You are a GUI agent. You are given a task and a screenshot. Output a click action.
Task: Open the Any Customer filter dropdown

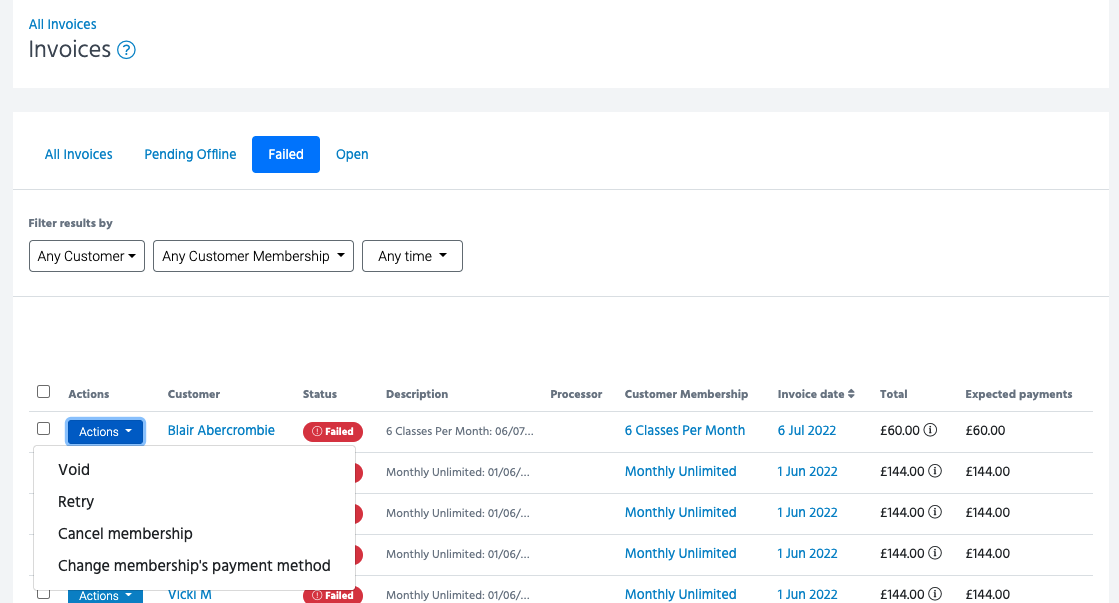click(x=87, y=256)
